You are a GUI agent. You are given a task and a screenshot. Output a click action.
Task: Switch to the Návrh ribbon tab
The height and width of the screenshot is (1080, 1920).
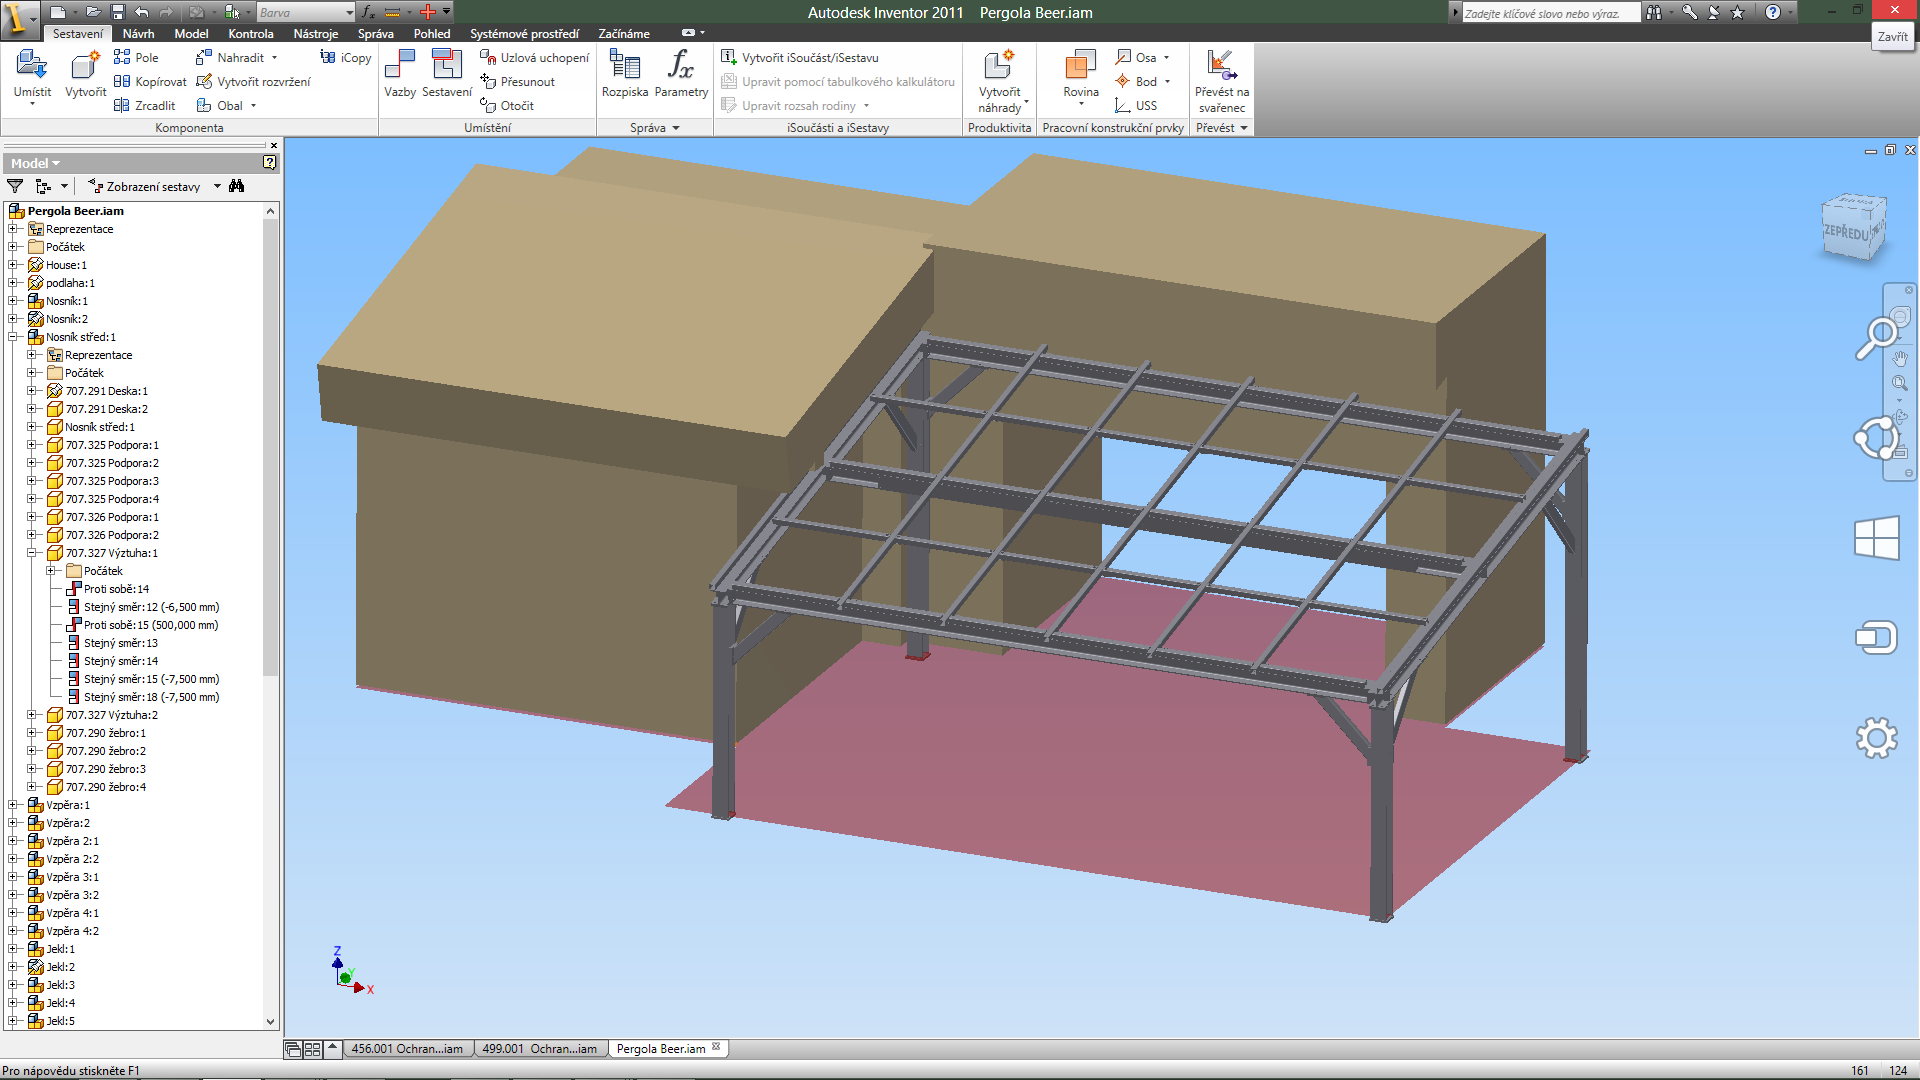click(x=138, y=33)
